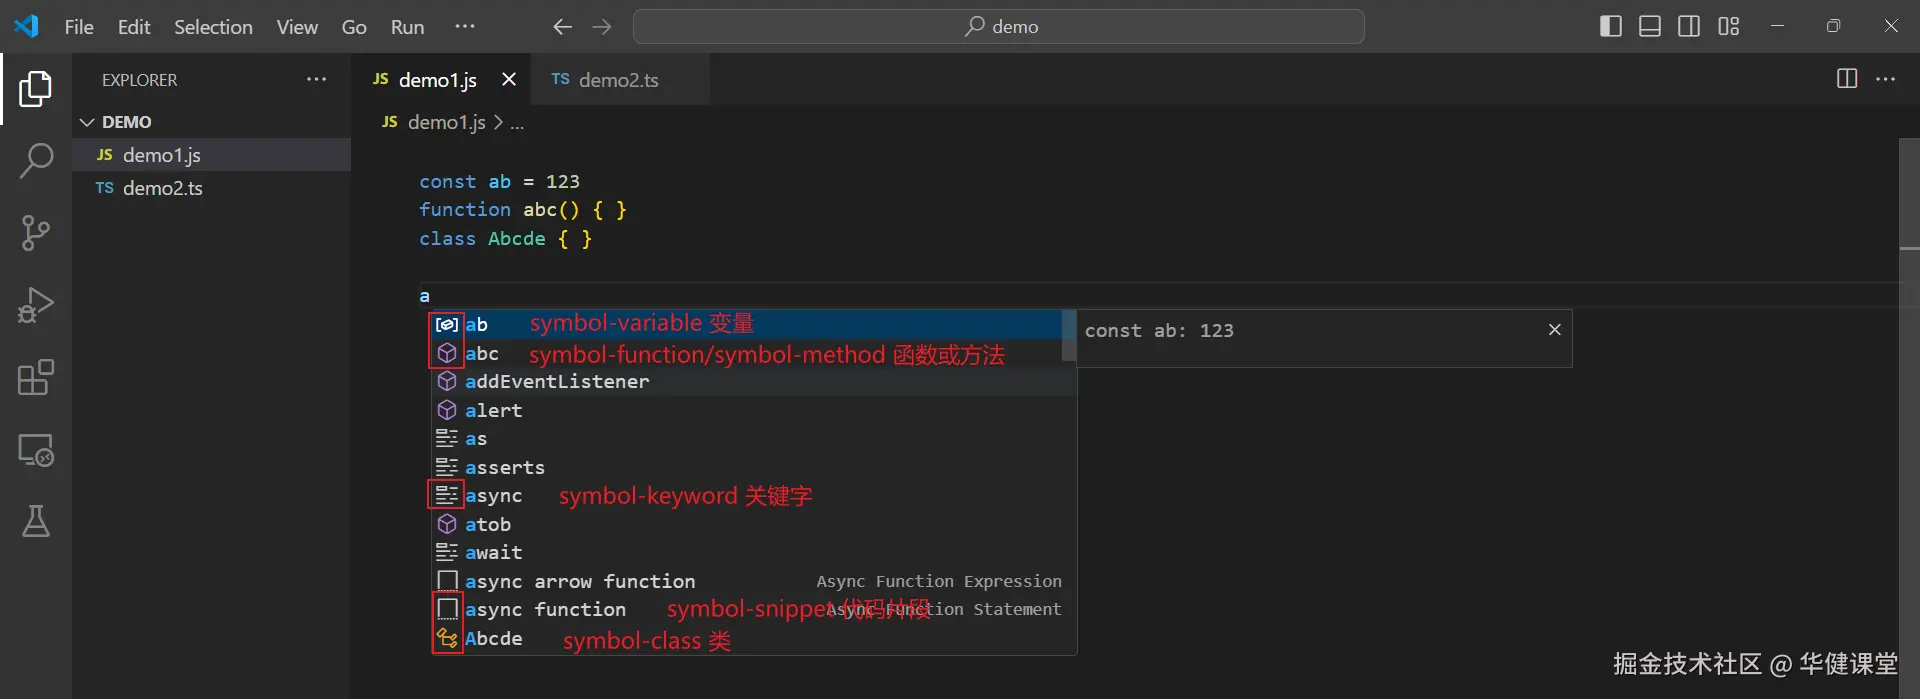Go back to previous editor location
This screenshot has height=699, width=1920.
click(562, 27)
